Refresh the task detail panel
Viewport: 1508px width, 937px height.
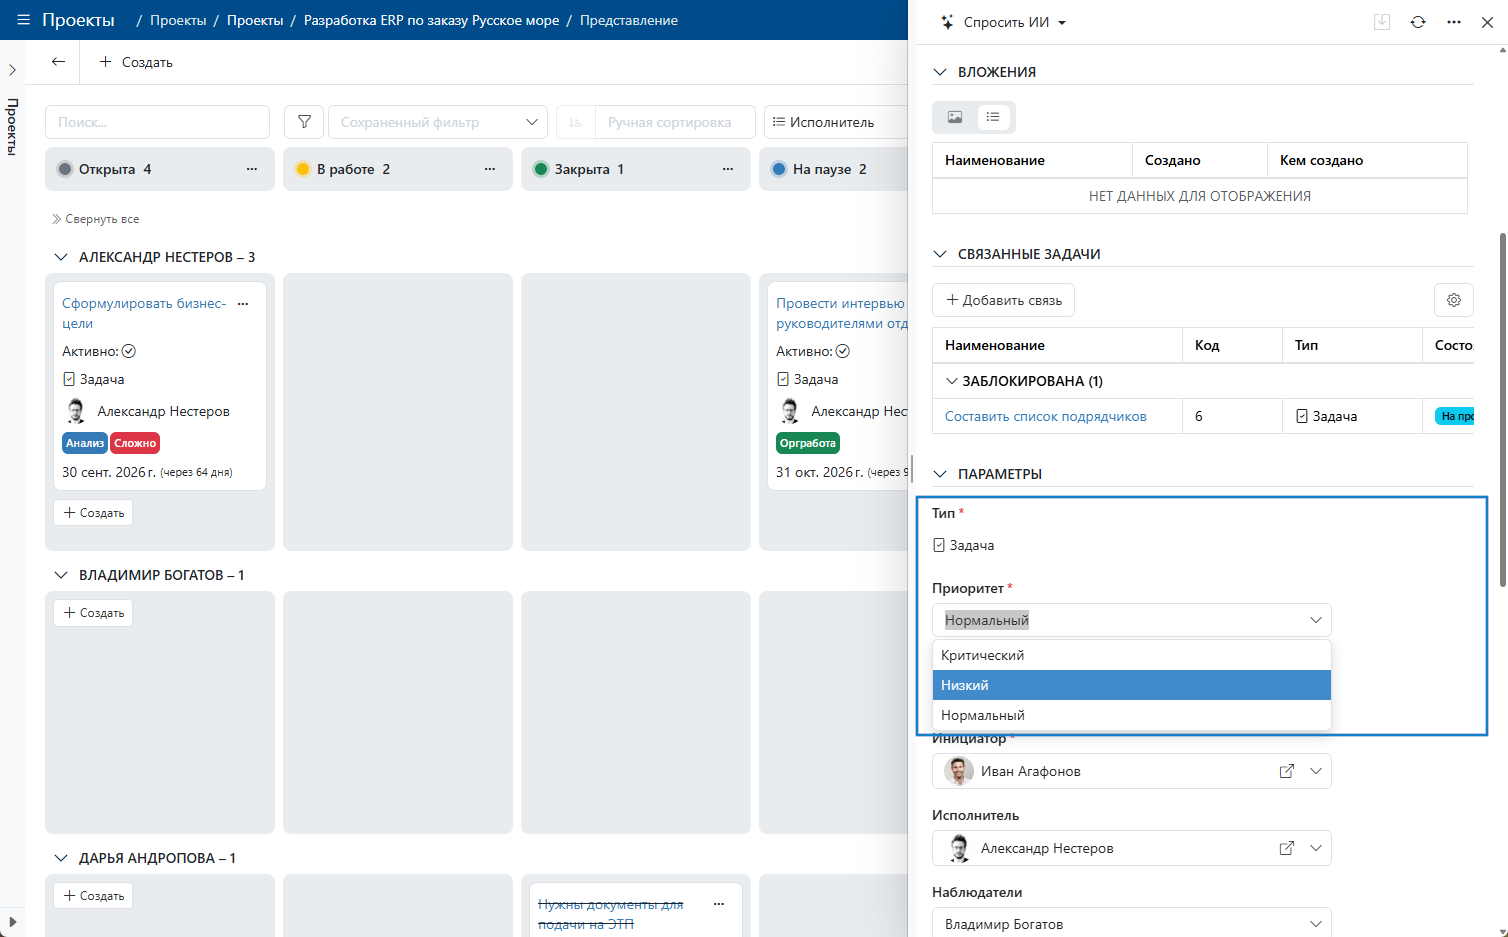1418,22
